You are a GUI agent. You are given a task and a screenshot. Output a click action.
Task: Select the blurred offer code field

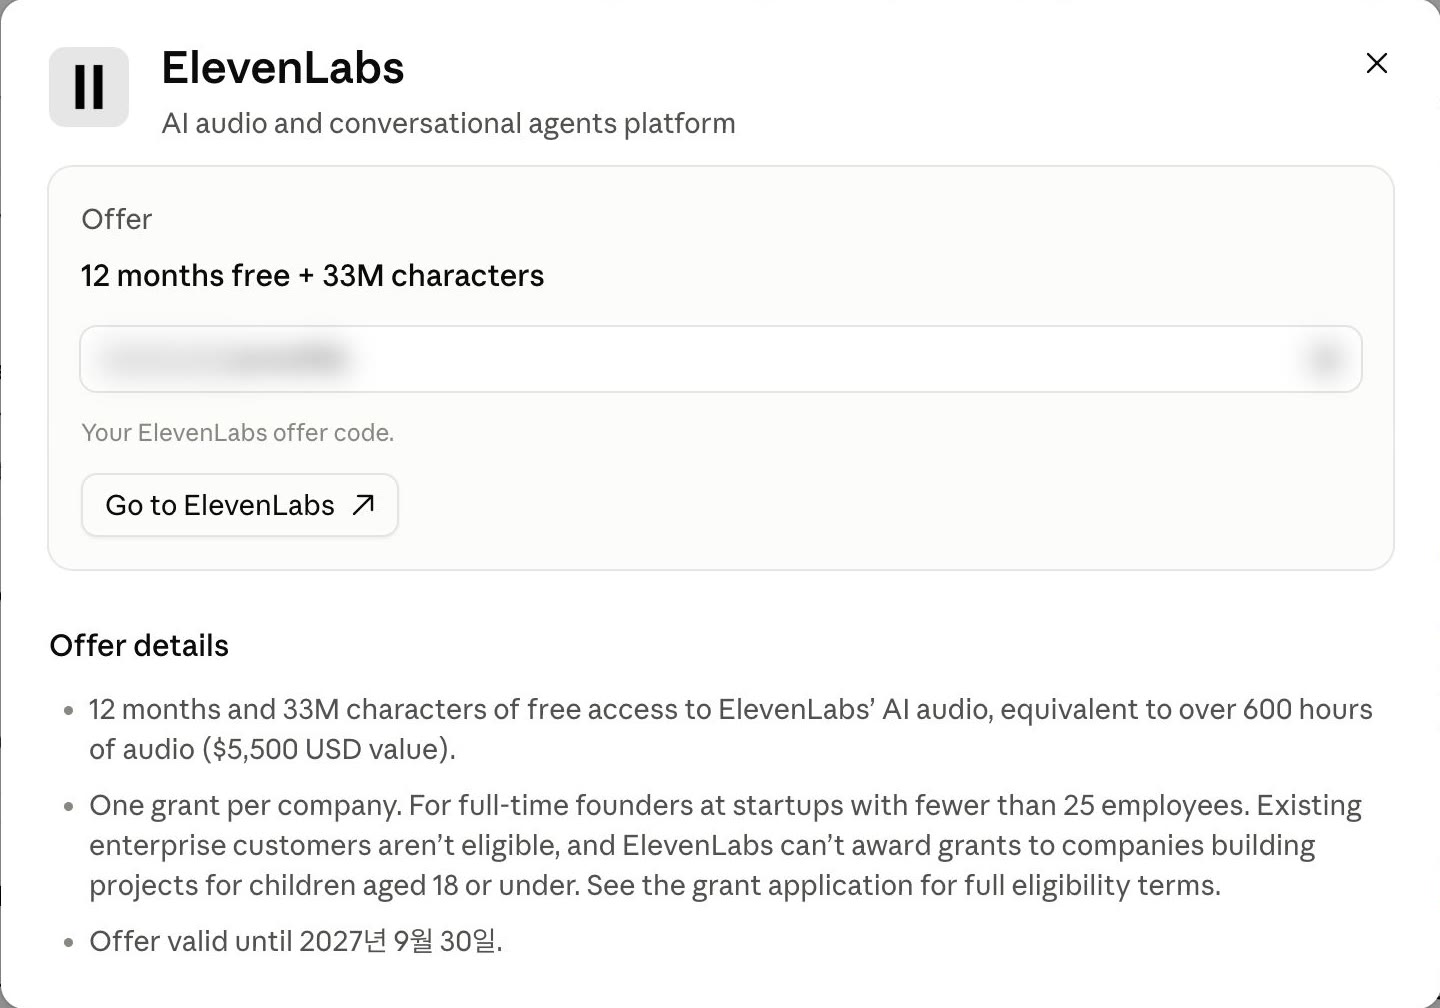point(721,359)
